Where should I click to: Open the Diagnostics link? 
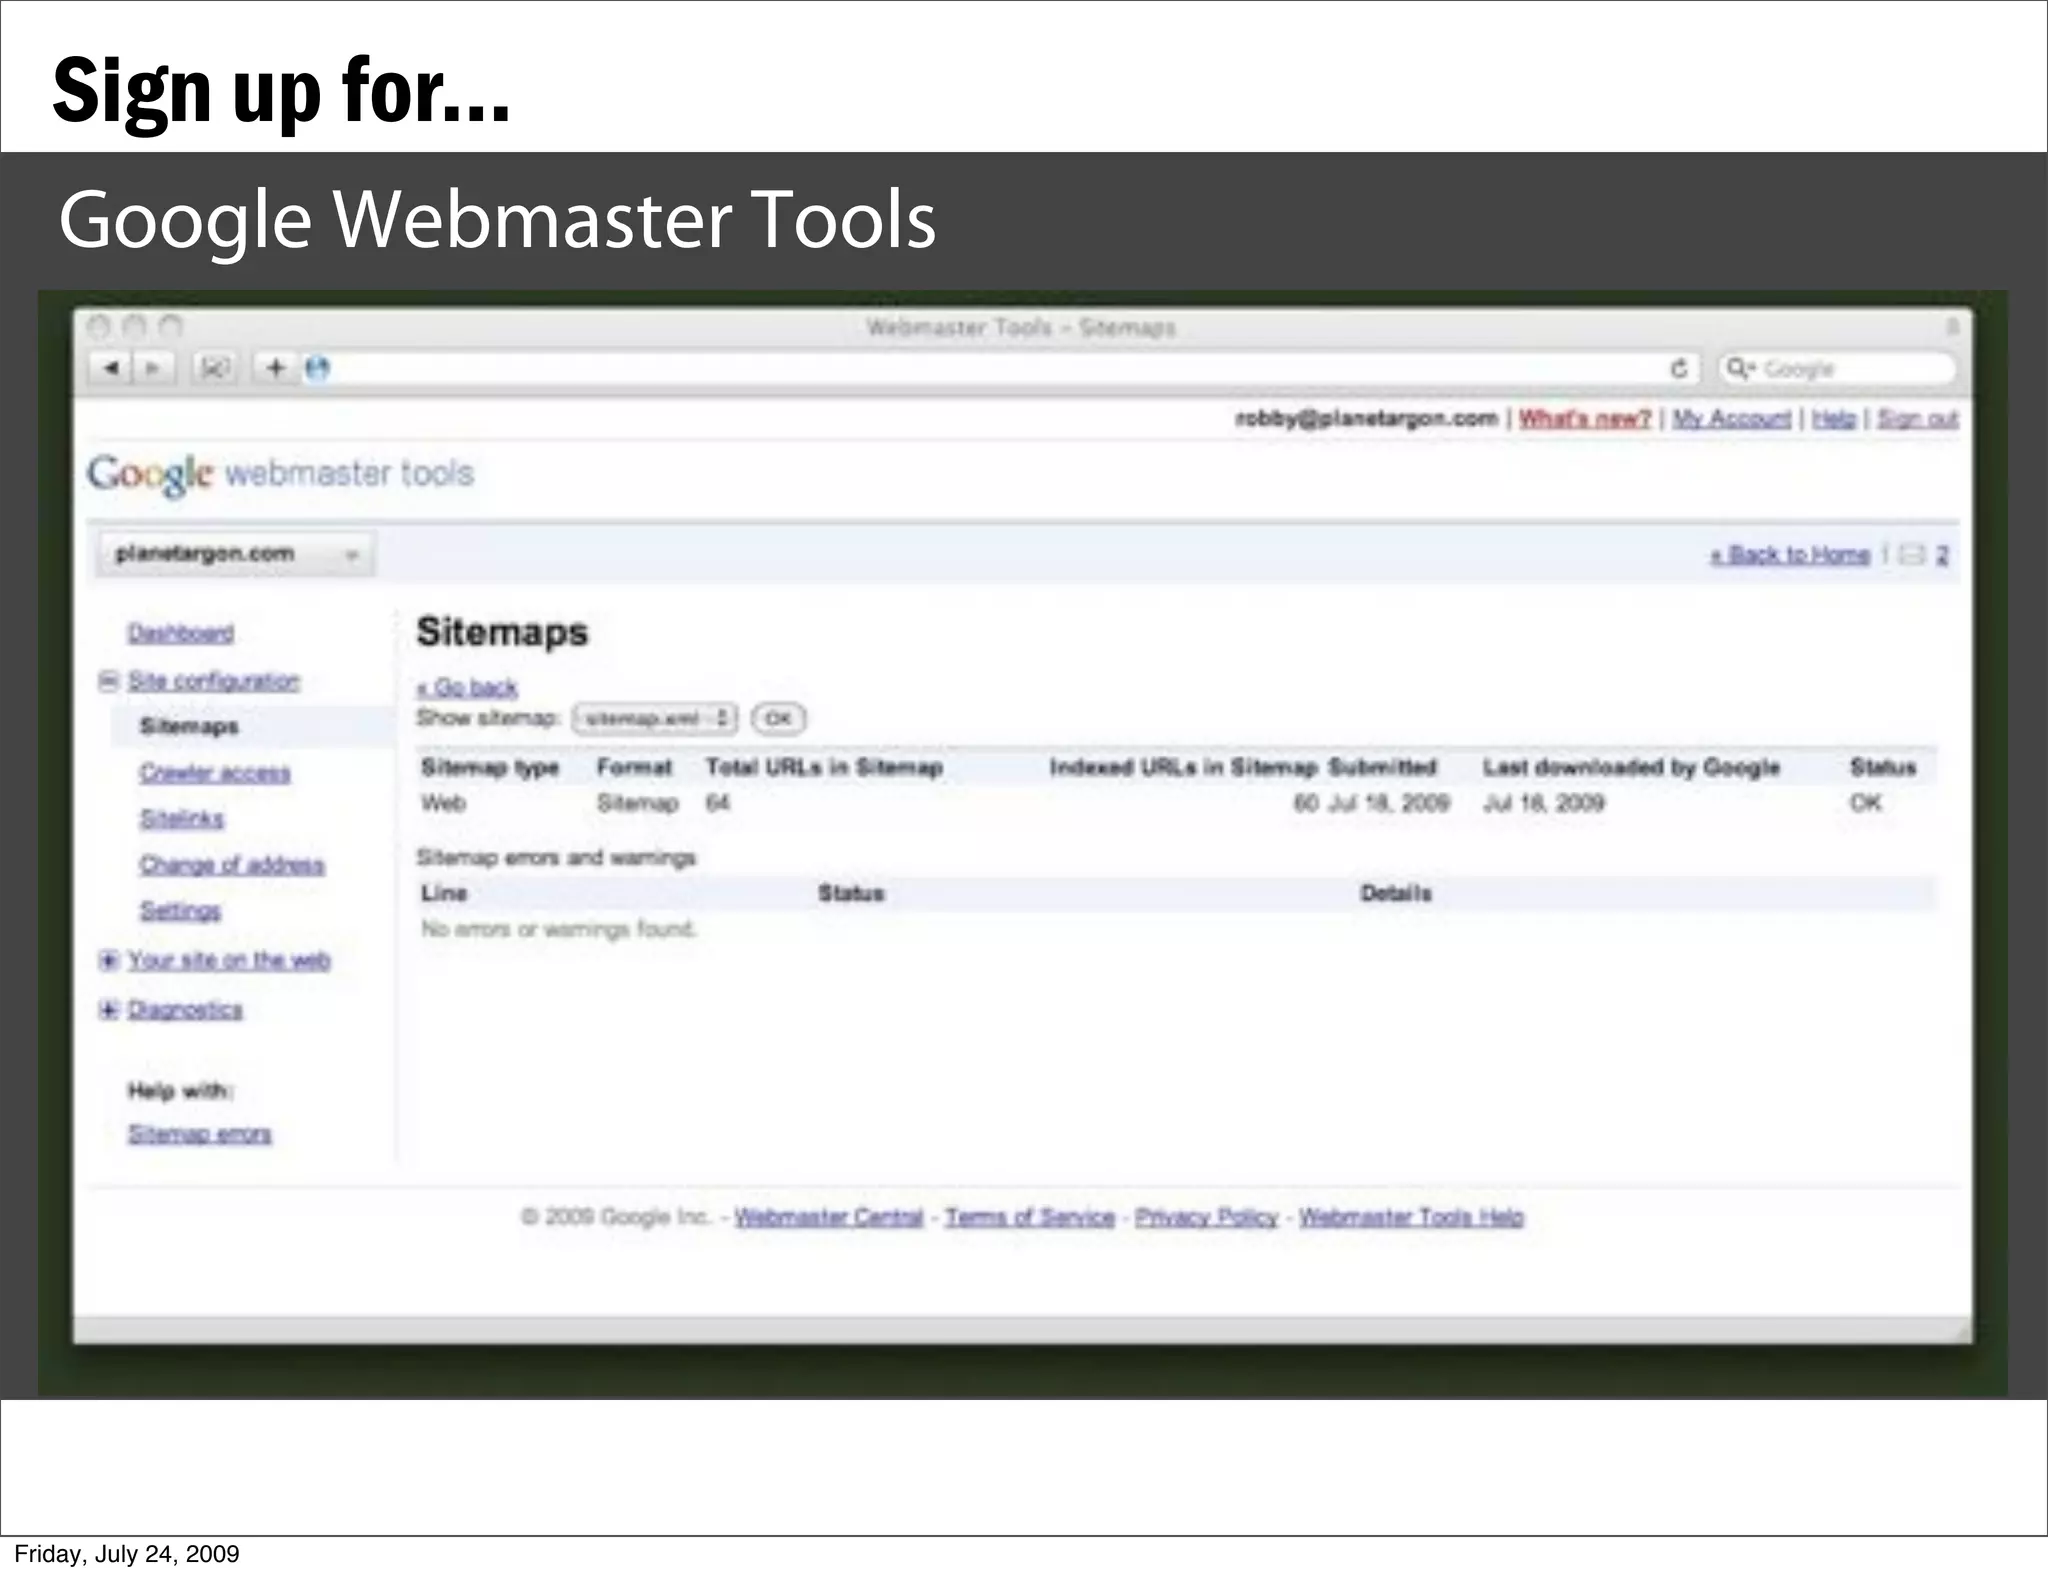click(x=186, y=1009)
